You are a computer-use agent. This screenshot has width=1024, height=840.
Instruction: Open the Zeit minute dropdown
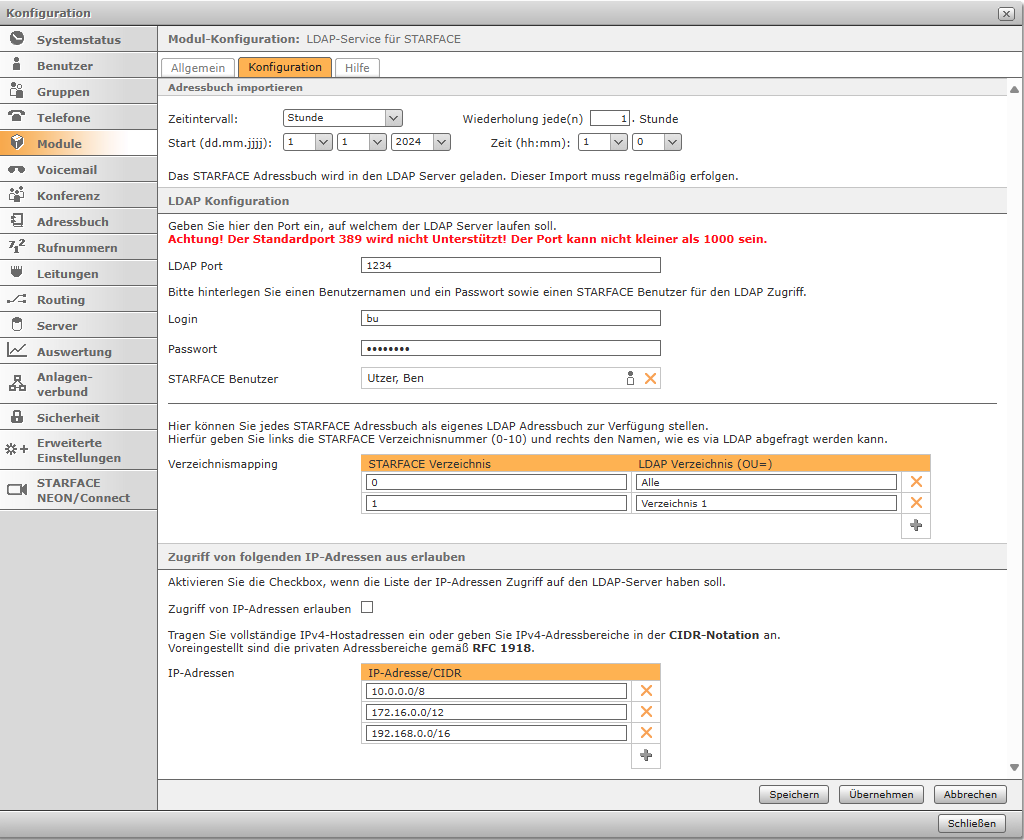[657, 142]
